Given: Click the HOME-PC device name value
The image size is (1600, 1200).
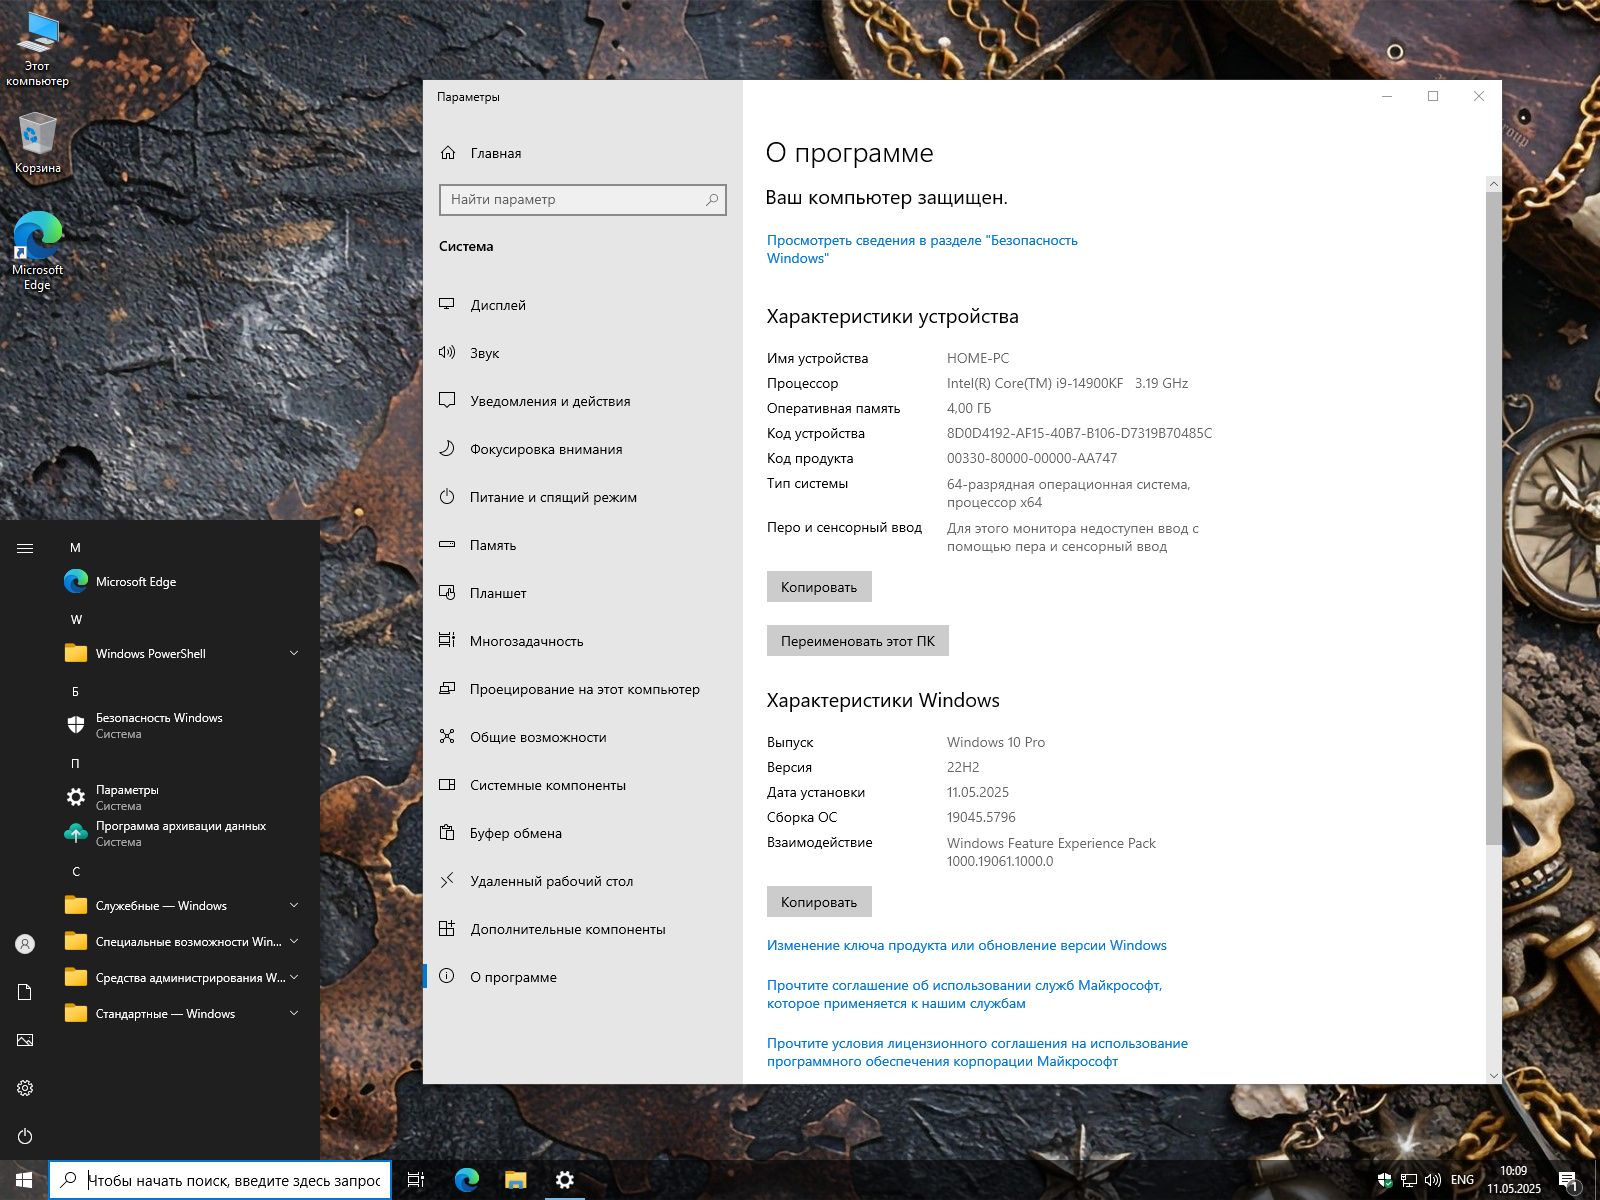Looking at the screenshot, I should (978, 358).
